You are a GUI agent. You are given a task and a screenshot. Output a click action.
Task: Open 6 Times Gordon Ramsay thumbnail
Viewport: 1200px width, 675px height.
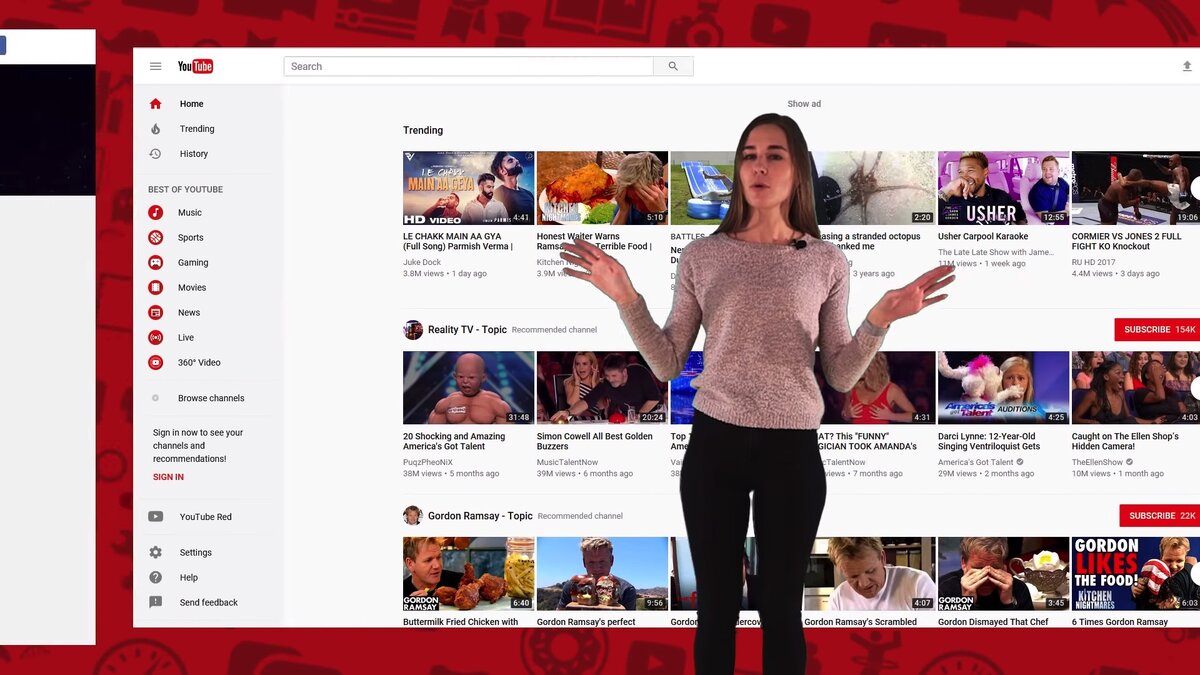[x=1136, y=574]
